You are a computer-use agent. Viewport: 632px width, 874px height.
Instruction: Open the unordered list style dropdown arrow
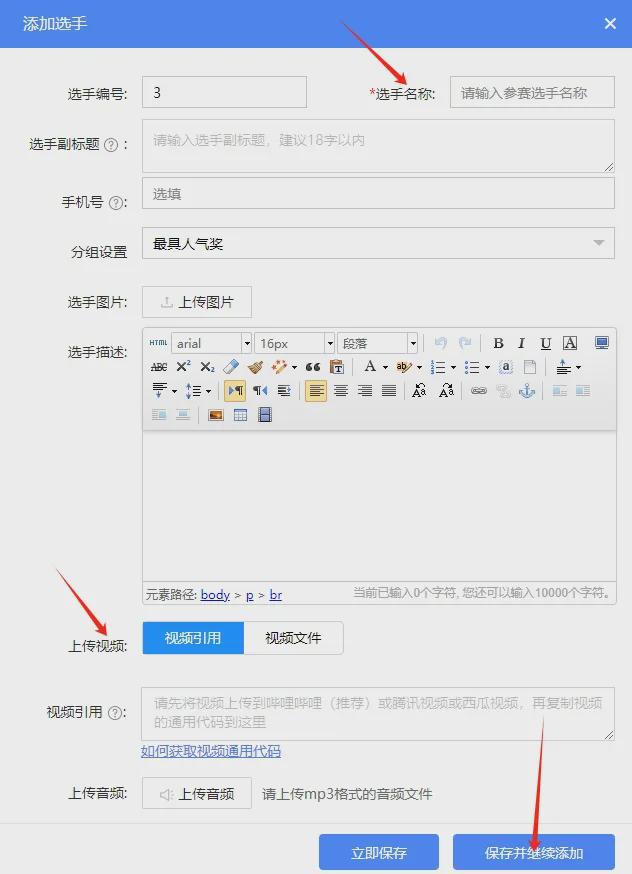[487, 367]
